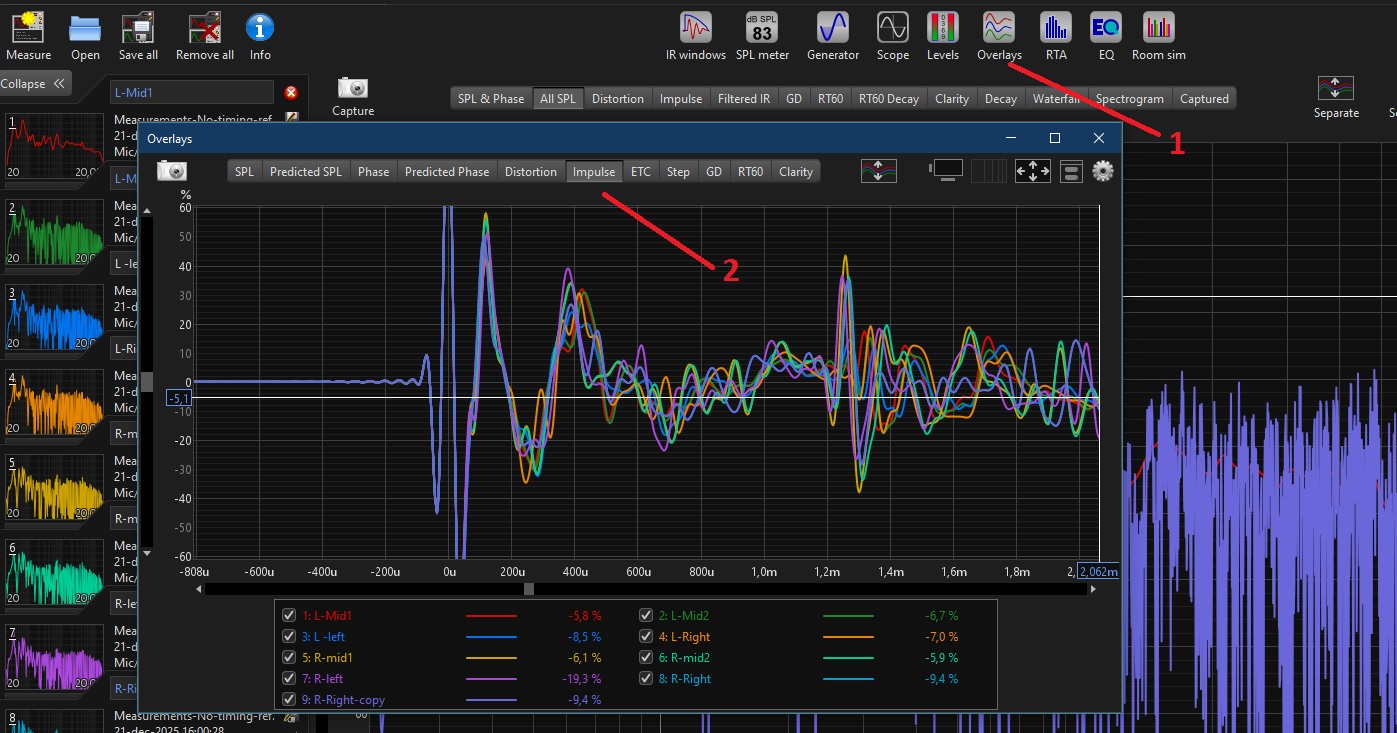Open Overlays settings gear icon
The image size is (1397, 733).
pyautogui.click(x=1103, y=171)
